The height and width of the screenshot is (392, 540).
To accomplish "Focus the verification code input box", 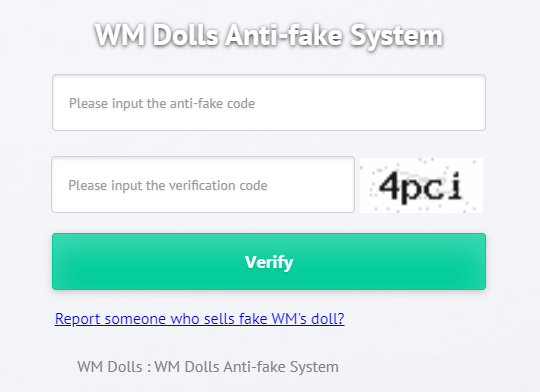I will coord(203,185).
